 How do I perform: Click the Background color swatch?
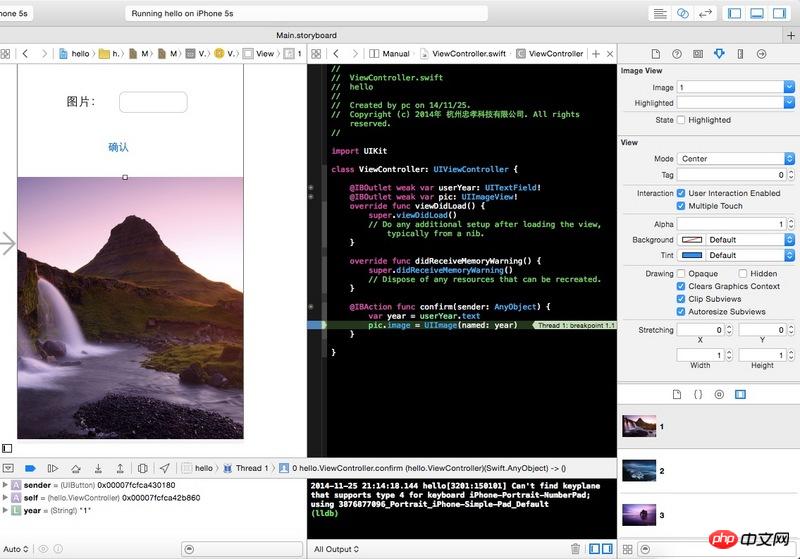pos(692,240)
